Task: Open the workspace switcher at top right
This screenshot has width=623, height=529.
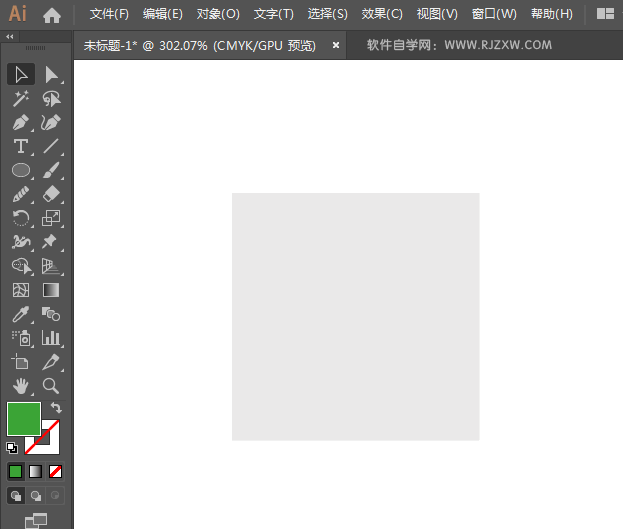Action: [605, 14]
